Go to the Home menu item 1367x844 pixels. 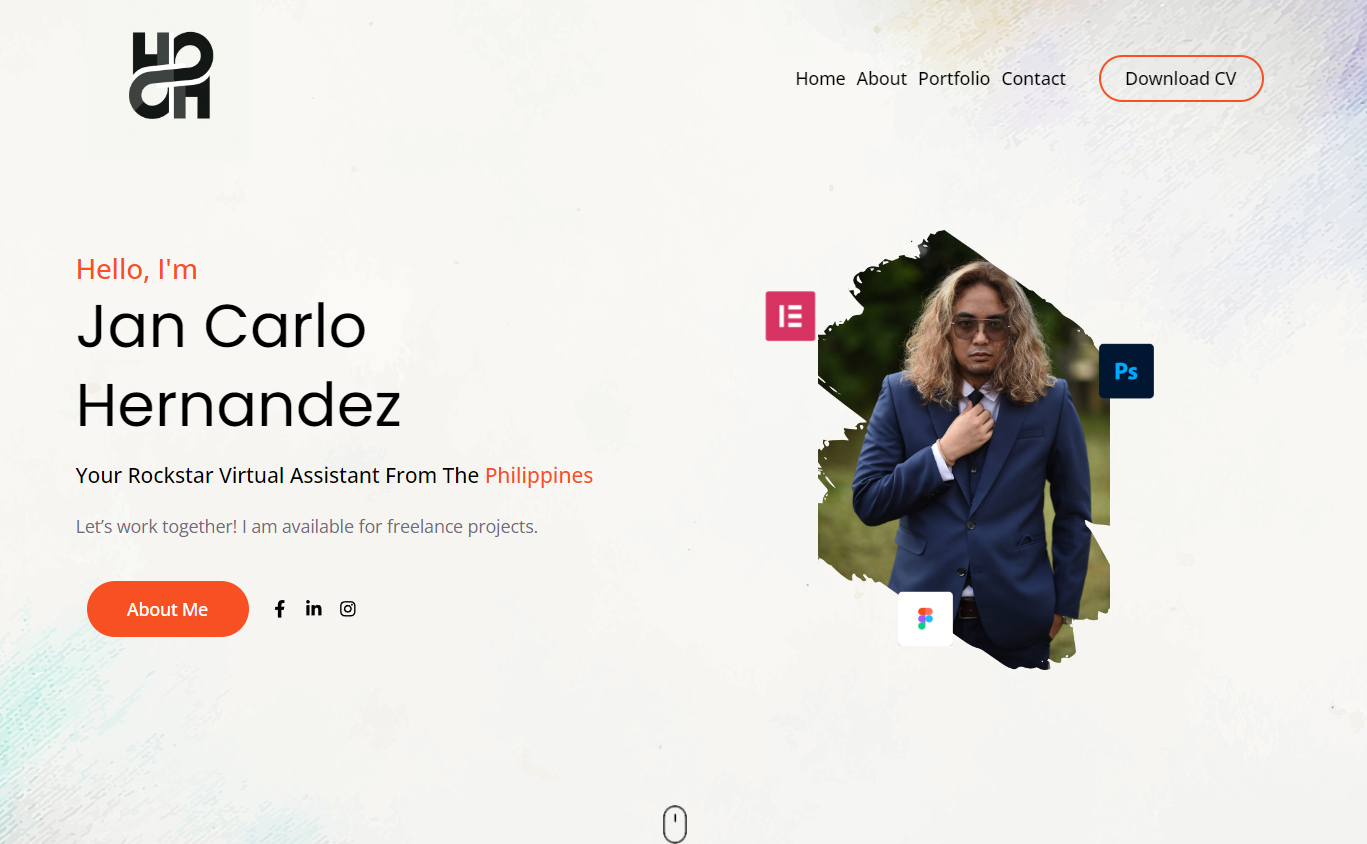coord(820,79)
